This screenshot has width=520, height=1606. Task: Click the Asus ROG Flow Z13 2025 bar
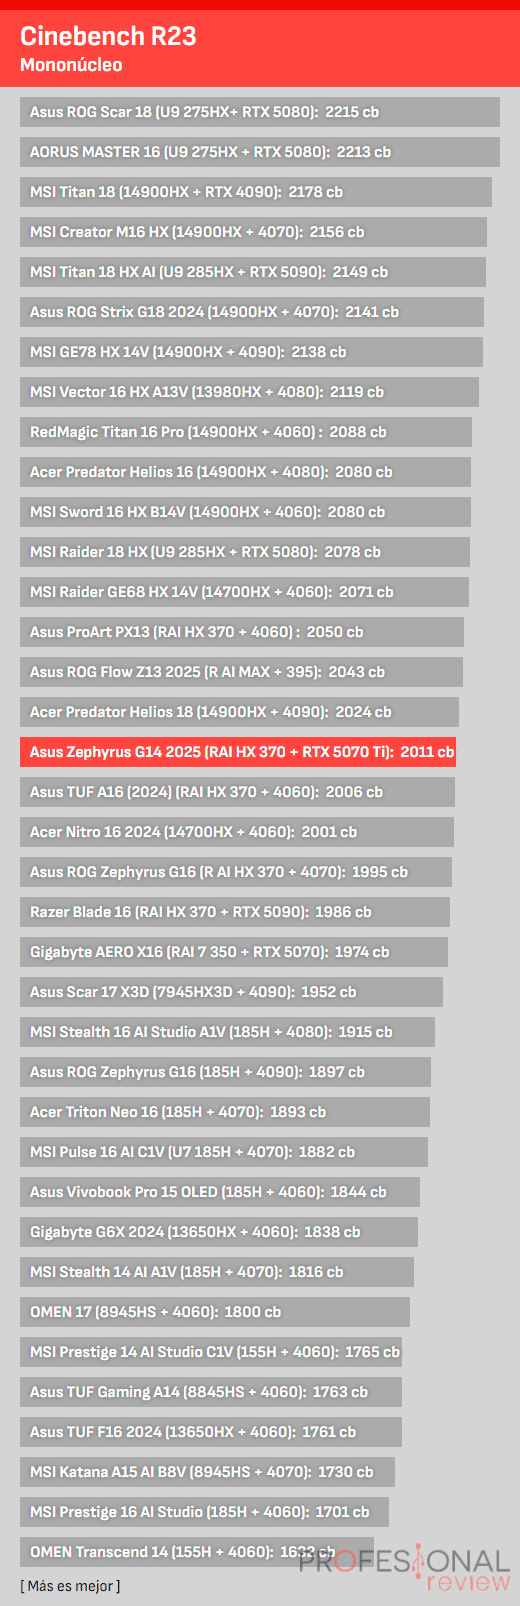click(241, 672)
